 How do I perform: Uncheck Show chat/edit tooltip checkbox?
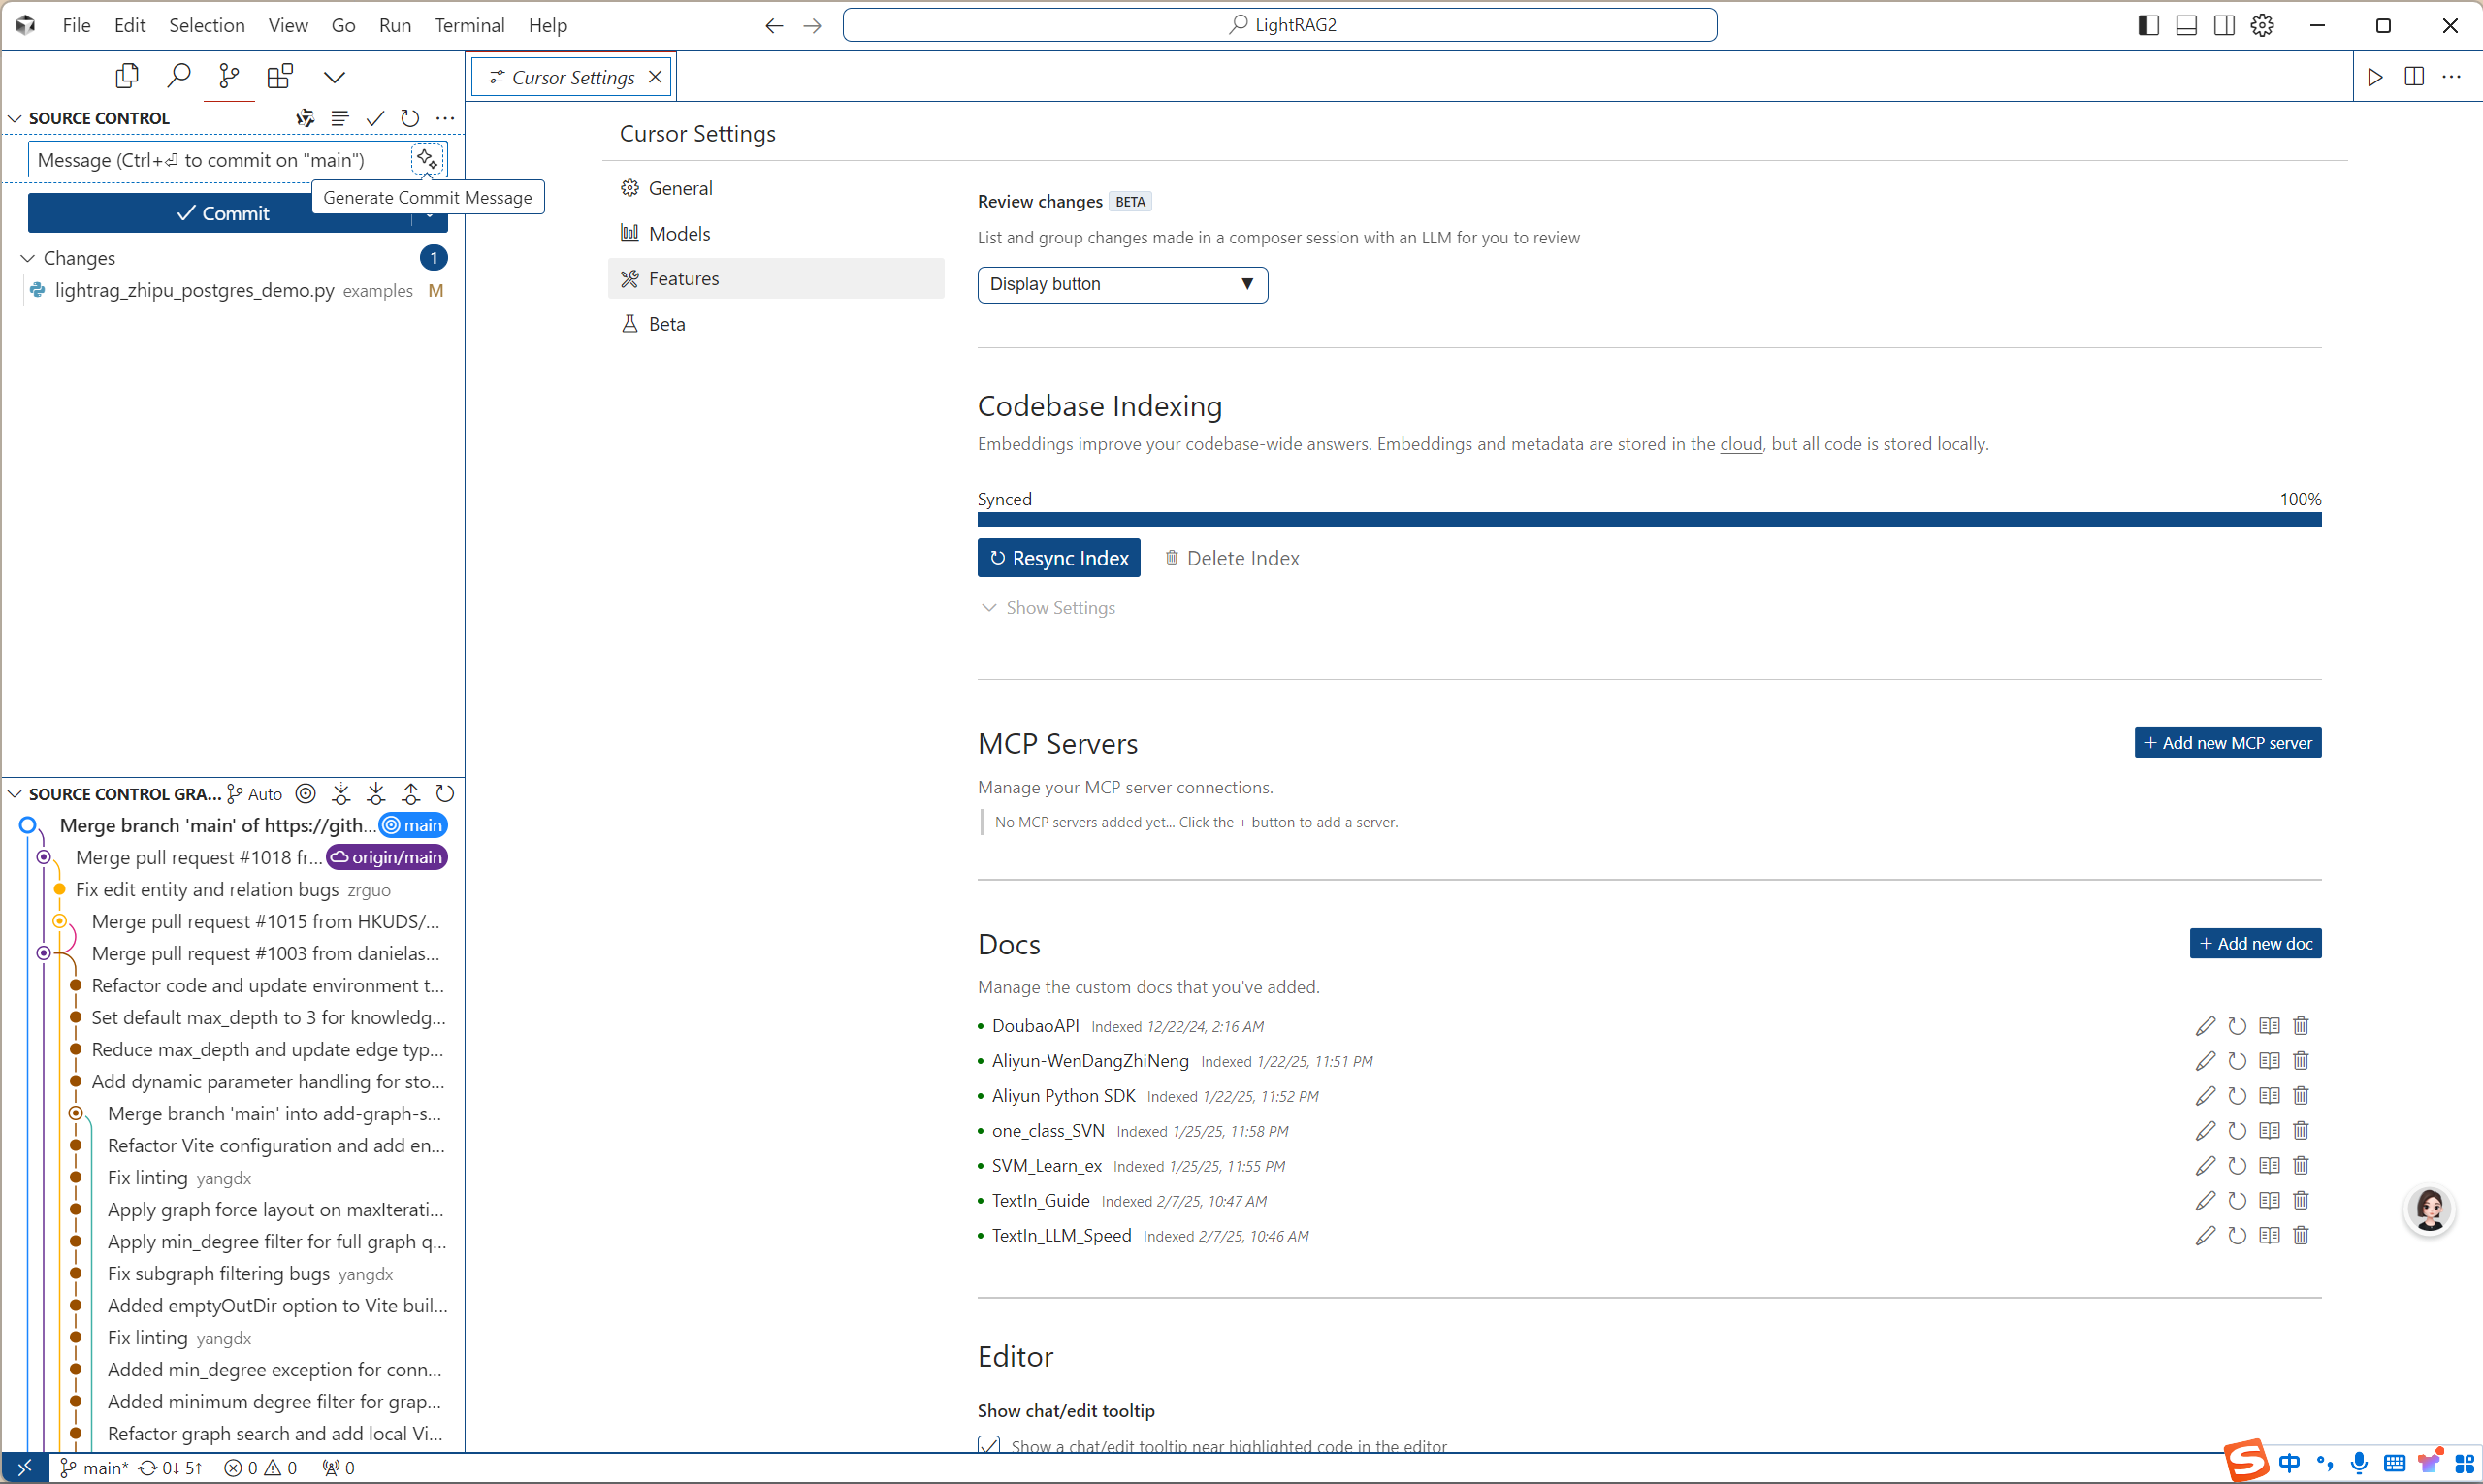[989, 1446]
